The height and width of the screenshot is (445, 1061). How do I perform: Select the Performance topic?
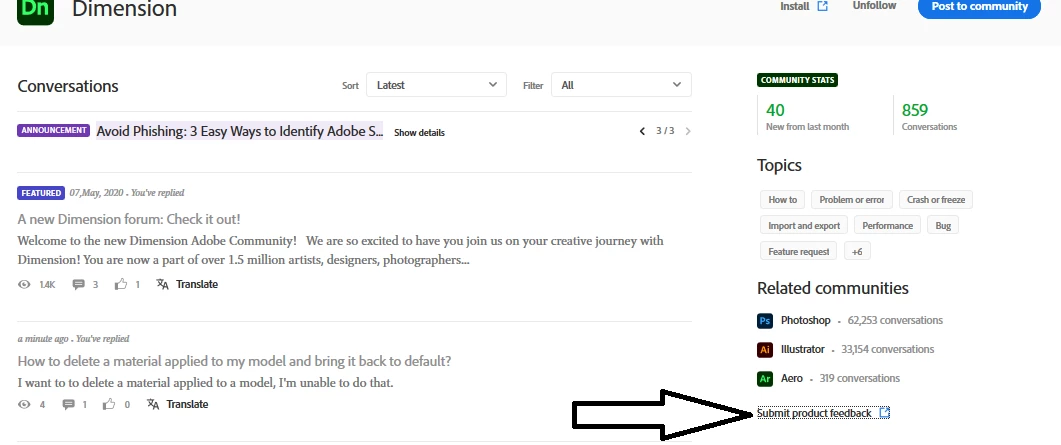coord(887,226)
